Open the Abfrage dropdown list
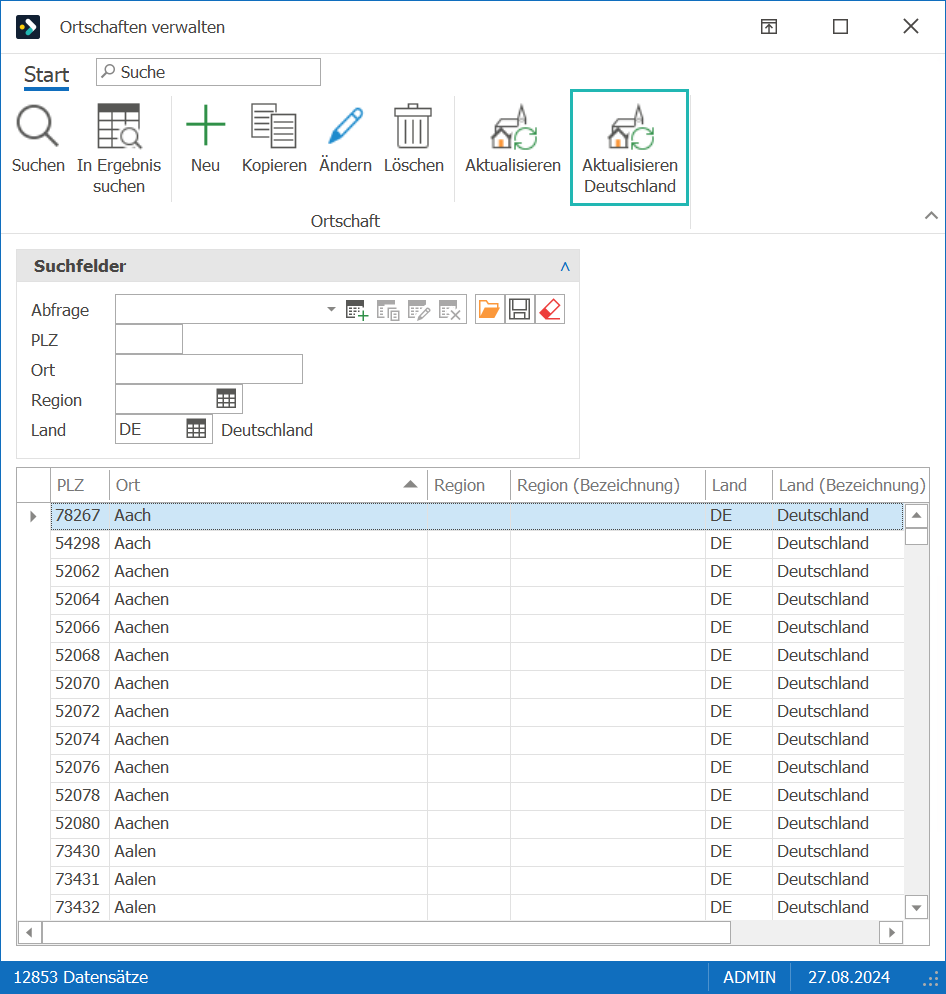This screenshot has width=946, height=994. click(x=331, y=309)
